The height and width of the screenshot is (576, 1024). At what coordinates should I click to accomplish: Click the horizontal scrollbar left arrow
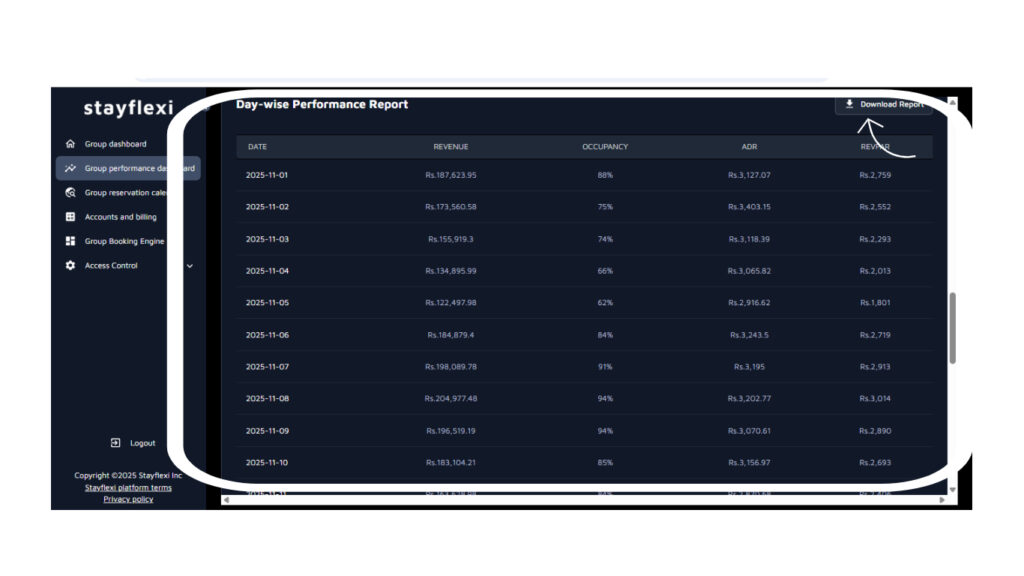(226, 500)
